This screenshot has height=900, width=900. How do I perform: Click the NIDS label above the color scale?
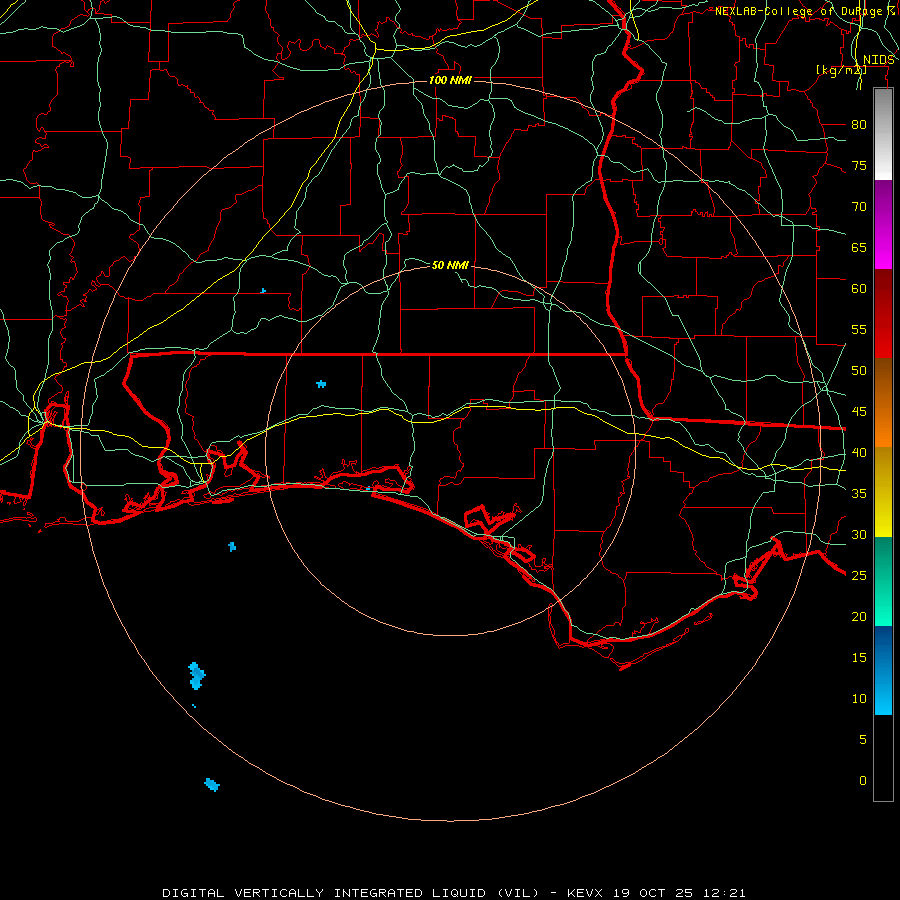tap(879, 60)
